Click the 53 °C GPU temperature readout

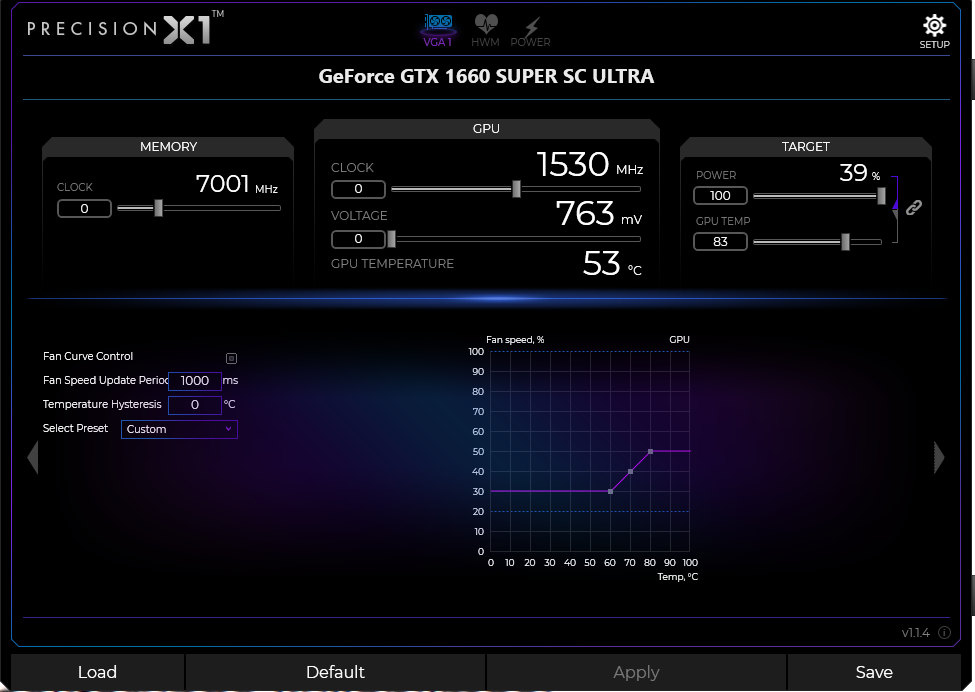(x=612, y=264)
